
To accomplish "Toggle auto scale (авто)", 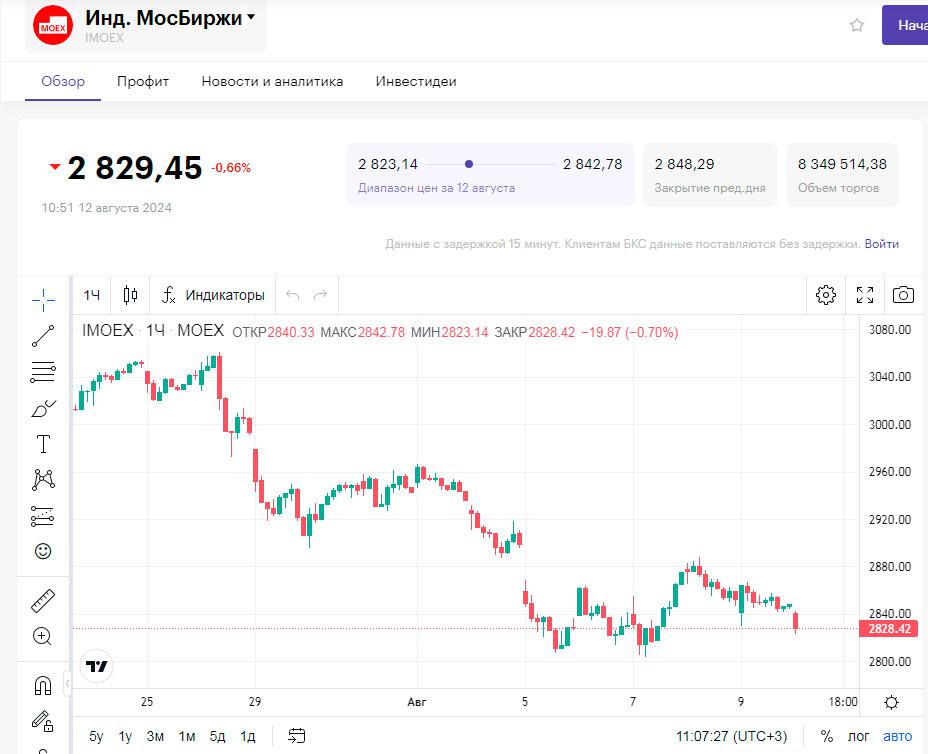I will 897,737.
